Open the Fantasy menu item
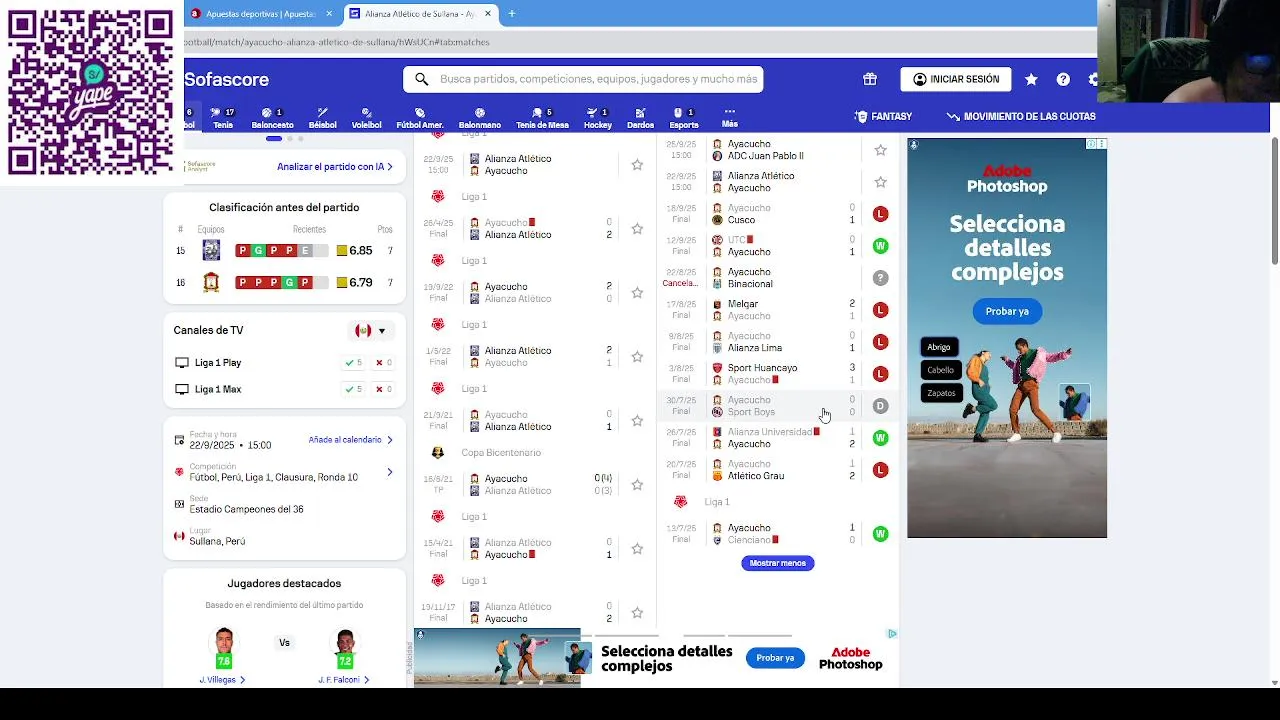This screenshot has width=1280, height=720. (883, 116)
